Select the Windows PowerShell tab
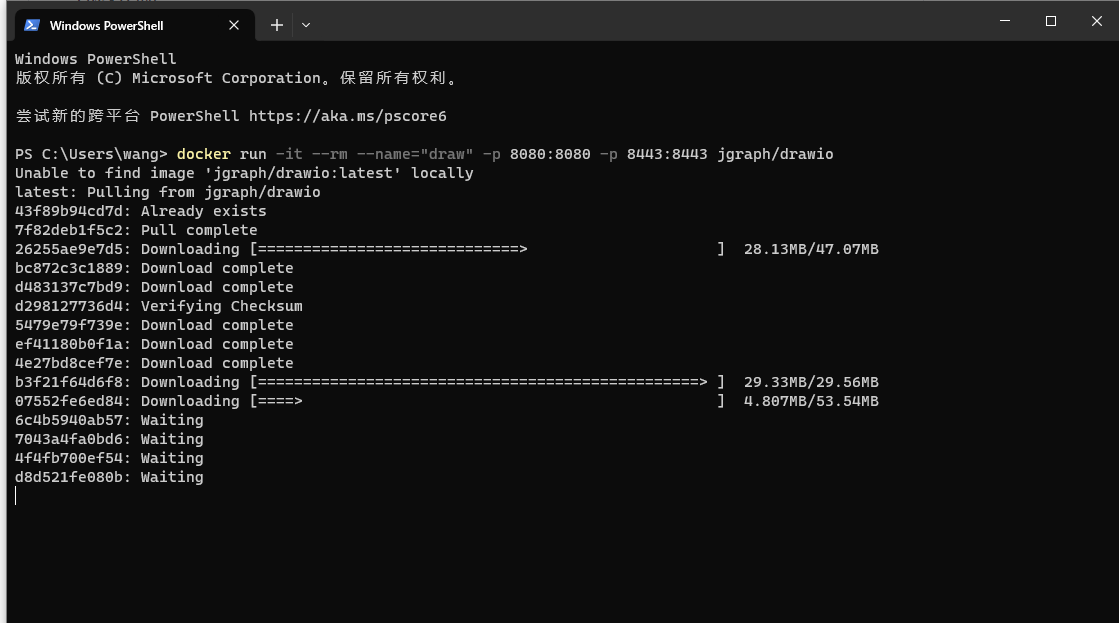 click(135, 25)
